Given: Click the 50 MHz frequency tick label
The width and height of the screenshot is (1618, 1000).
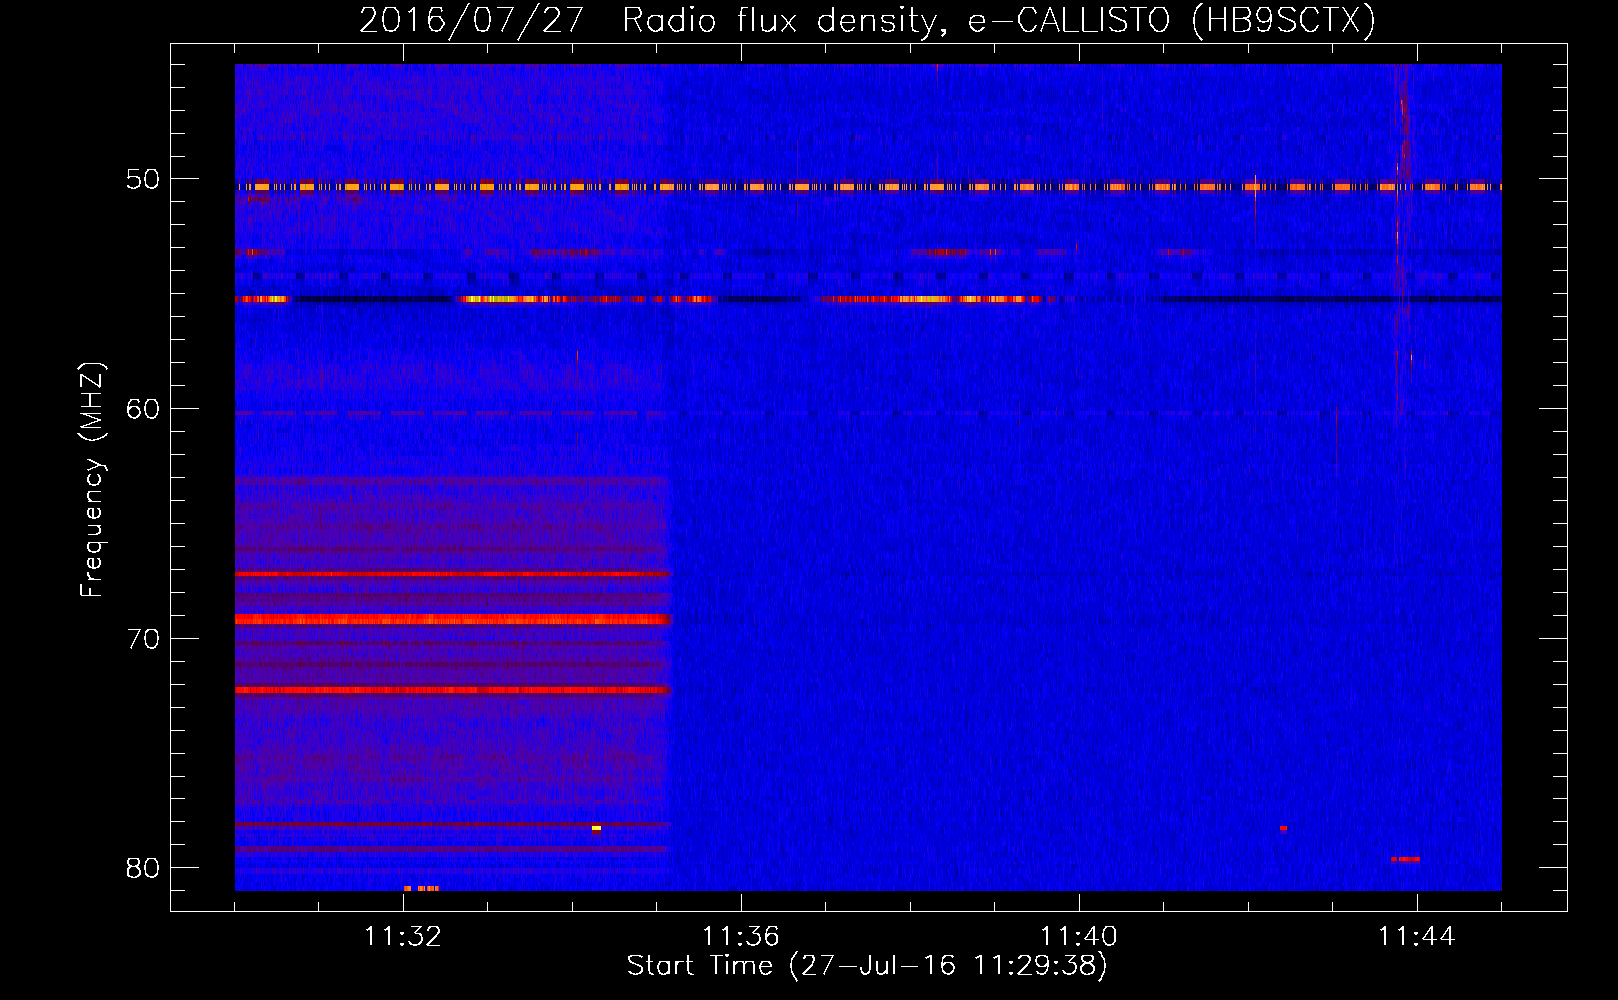Looking at the screenshot, I should coord(143,179).
